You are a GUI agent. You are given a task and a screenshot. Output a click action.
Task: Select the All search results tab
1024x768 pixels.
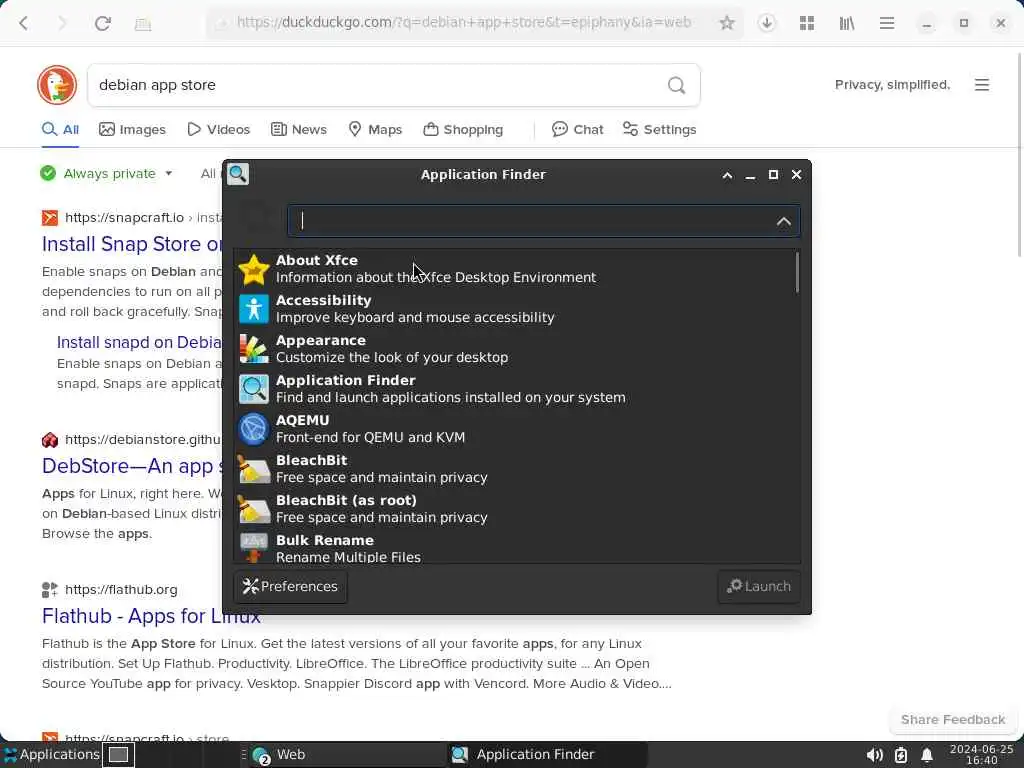pos(60,129)
